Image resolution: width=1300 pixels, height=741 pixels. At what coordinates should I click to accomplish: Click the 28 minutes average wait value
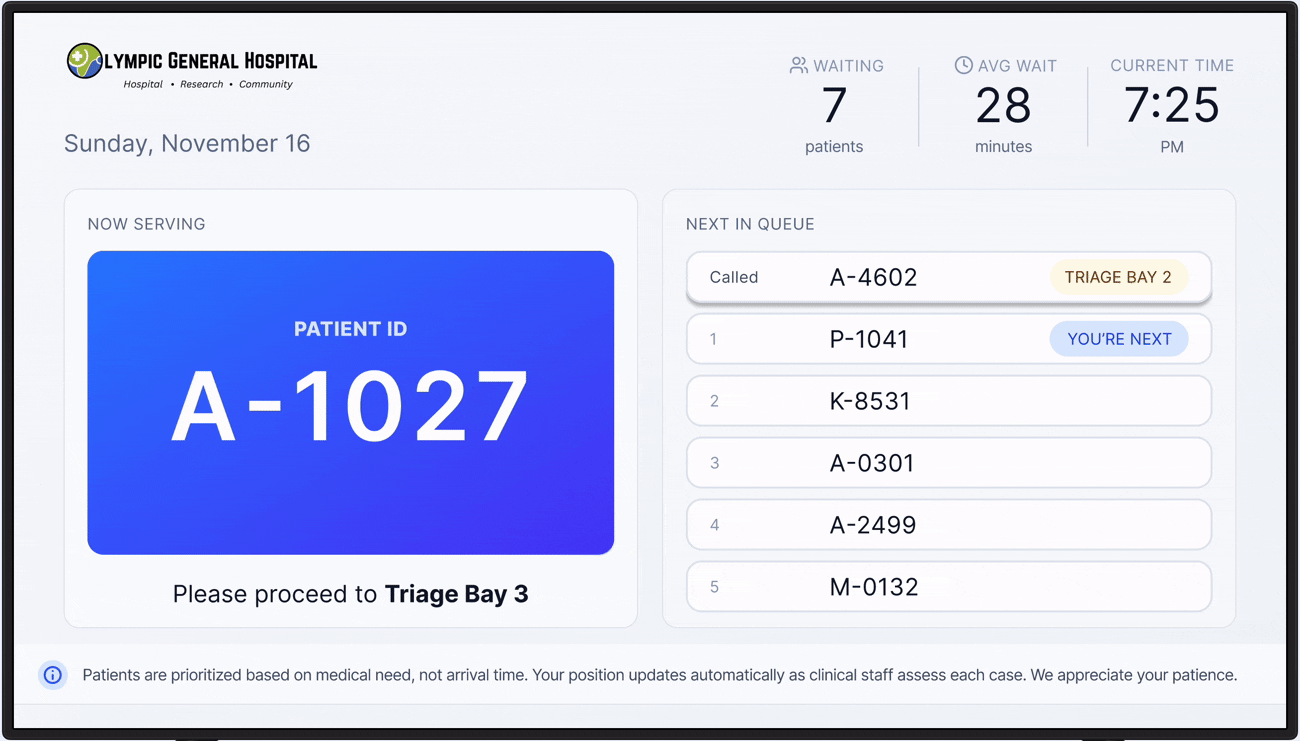tap(1003, 105)
